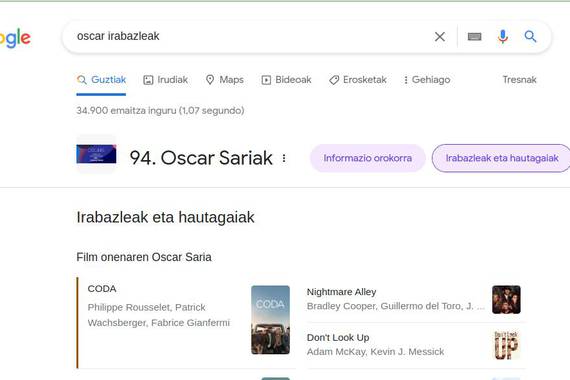Click 'Adam McKay, Kevin J. Messick' credits text
The height and width of the screenshot is (380, 570).
click(x=376, y=352)
